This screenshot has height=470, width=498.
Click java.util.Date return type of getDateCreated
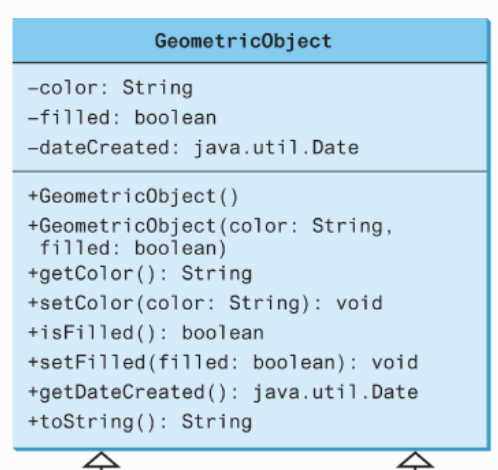point(335,392)
